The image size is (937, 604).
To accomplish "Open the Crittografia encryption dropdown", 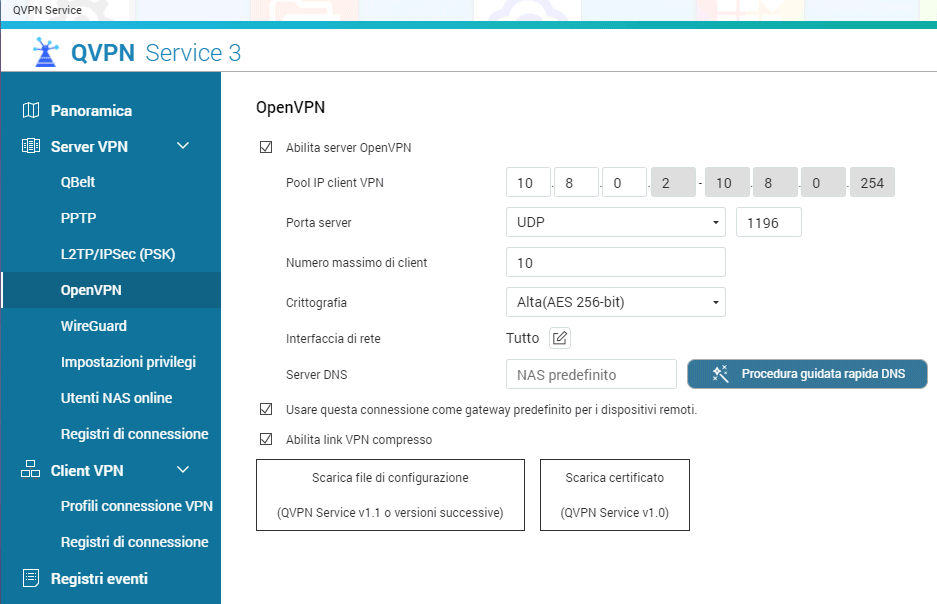I will [x=616, y=302].
